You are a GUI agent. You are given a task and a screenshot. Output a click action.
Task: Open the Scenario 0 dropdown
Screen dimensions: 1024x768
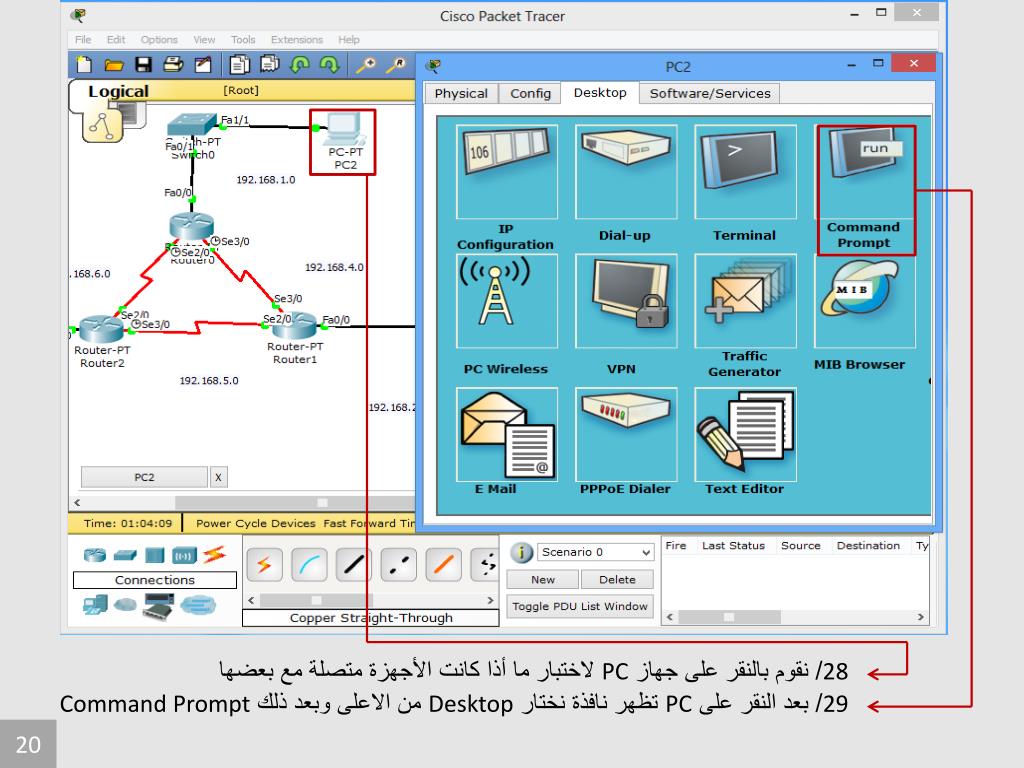coord(594,552)
